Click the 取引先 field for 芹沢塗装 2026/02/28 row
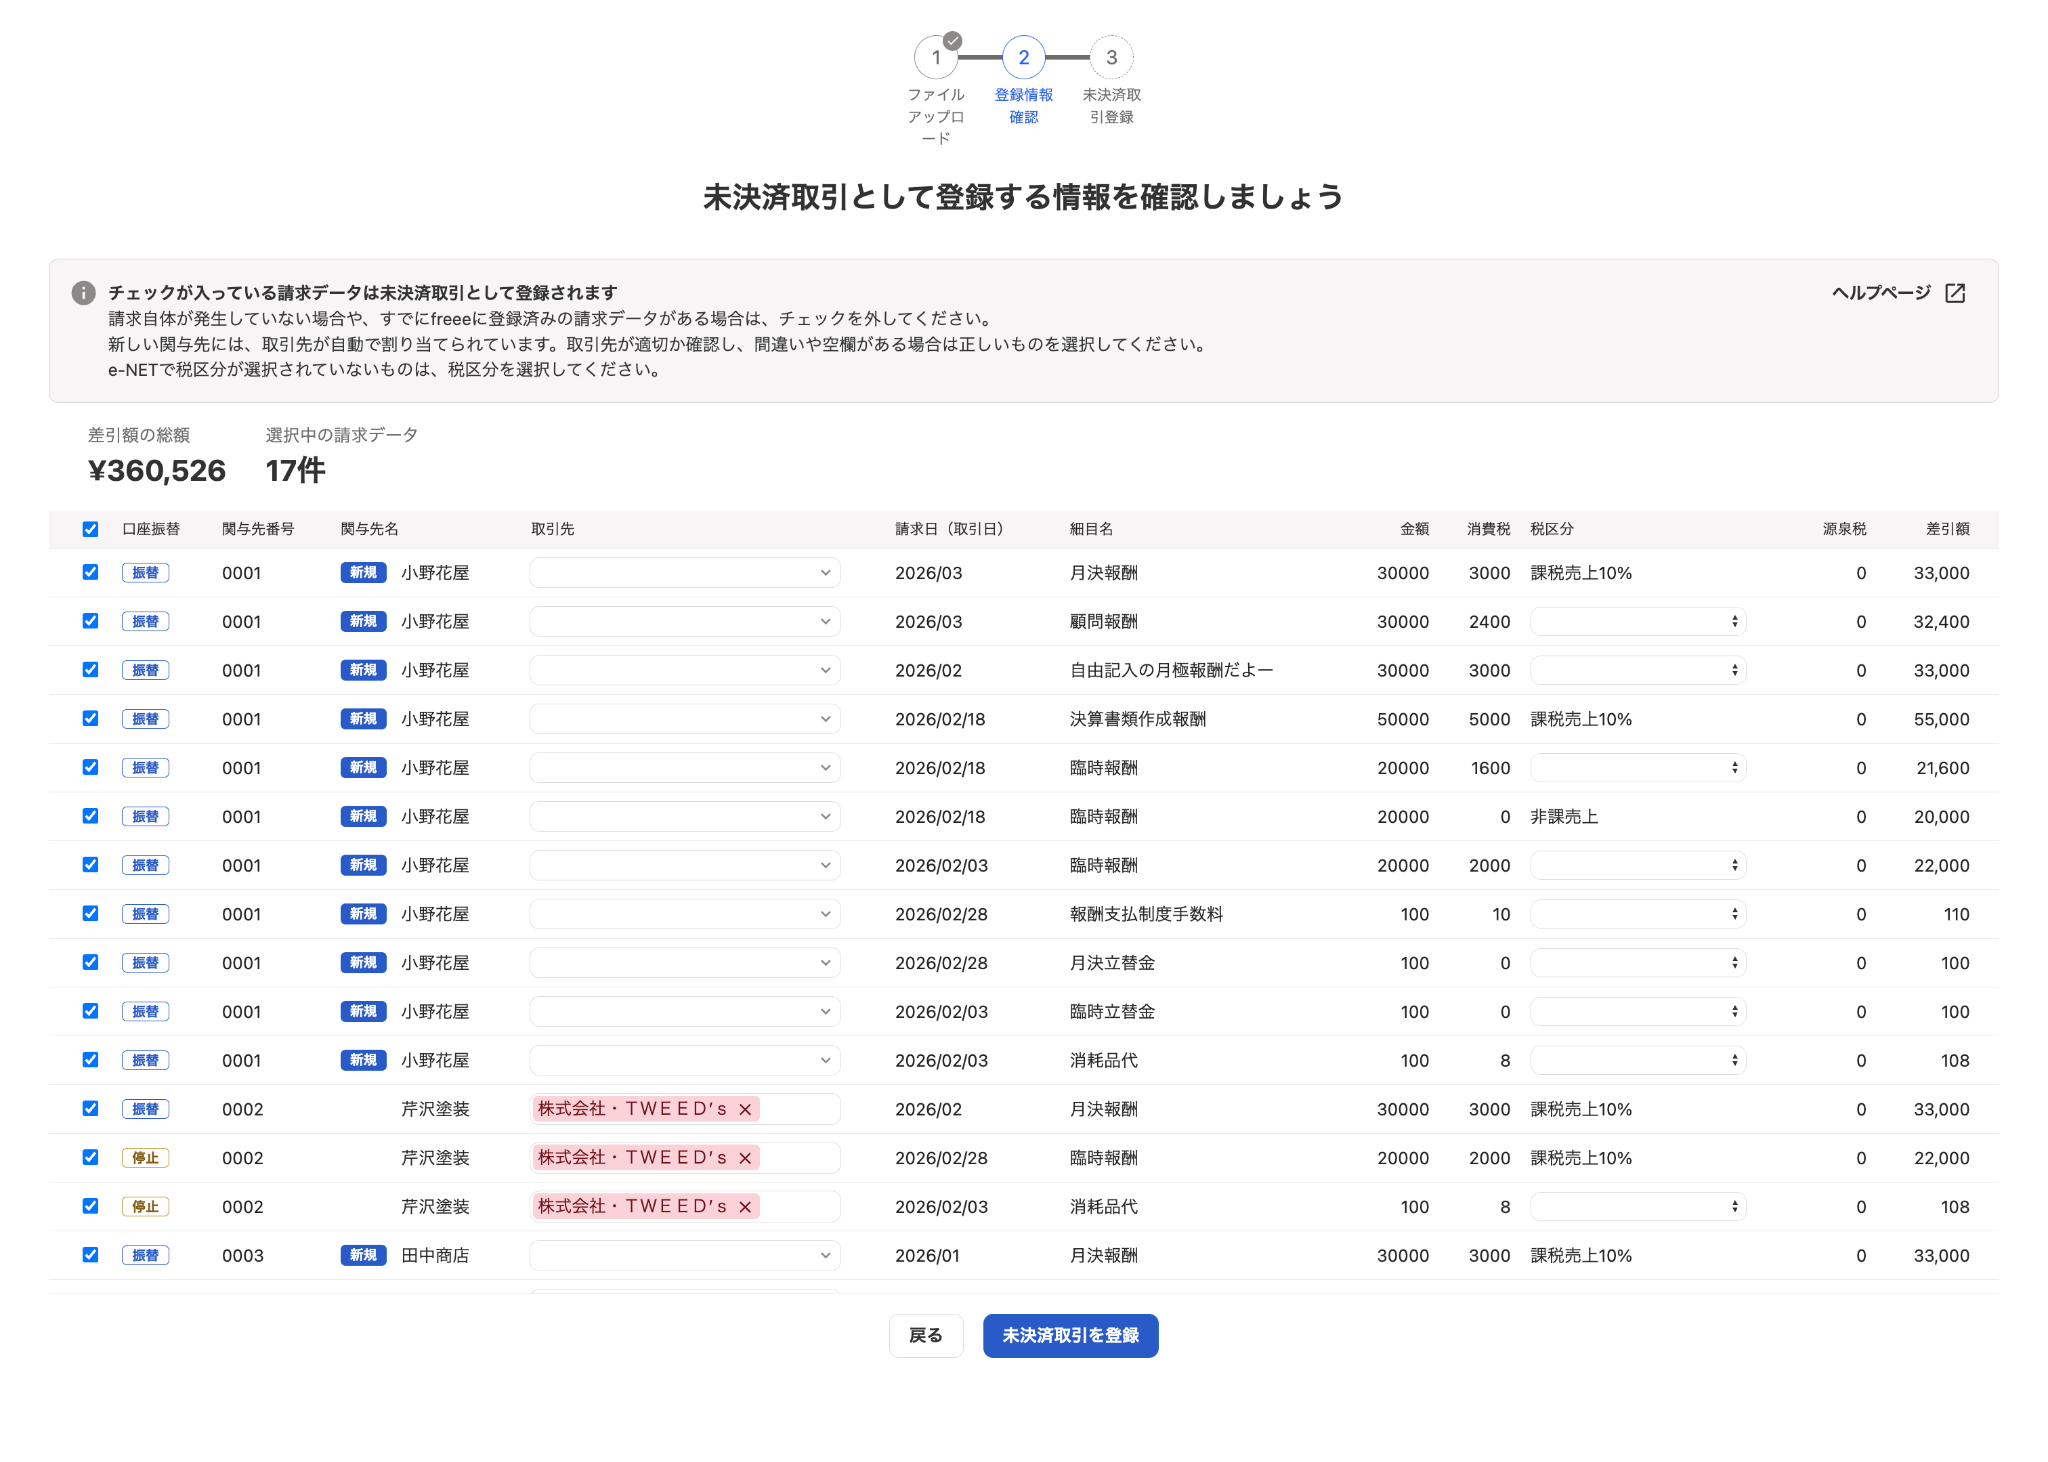 click(685, 1158)
